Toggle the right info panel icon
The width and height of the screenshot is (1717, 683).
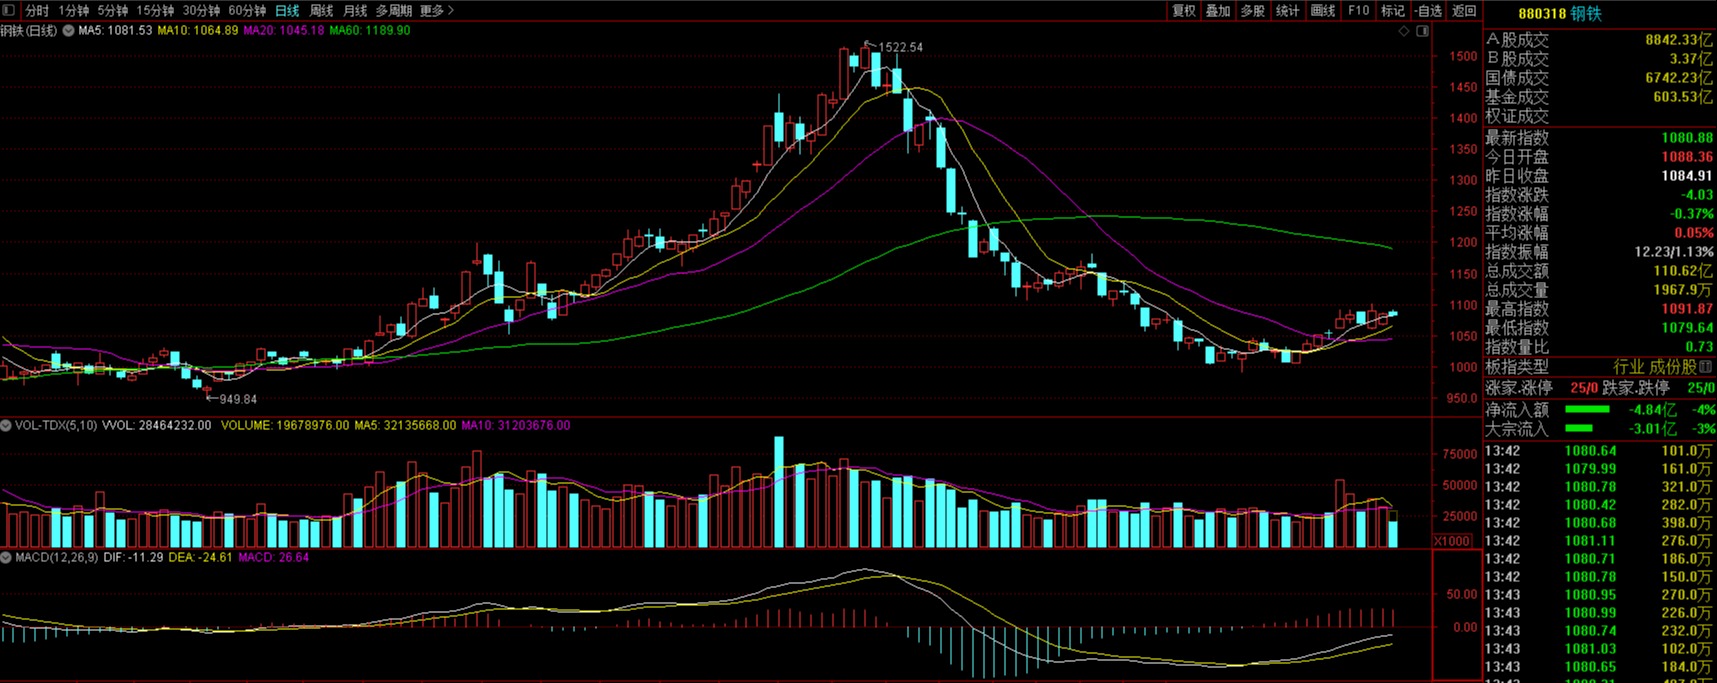tap(1422, 31)
